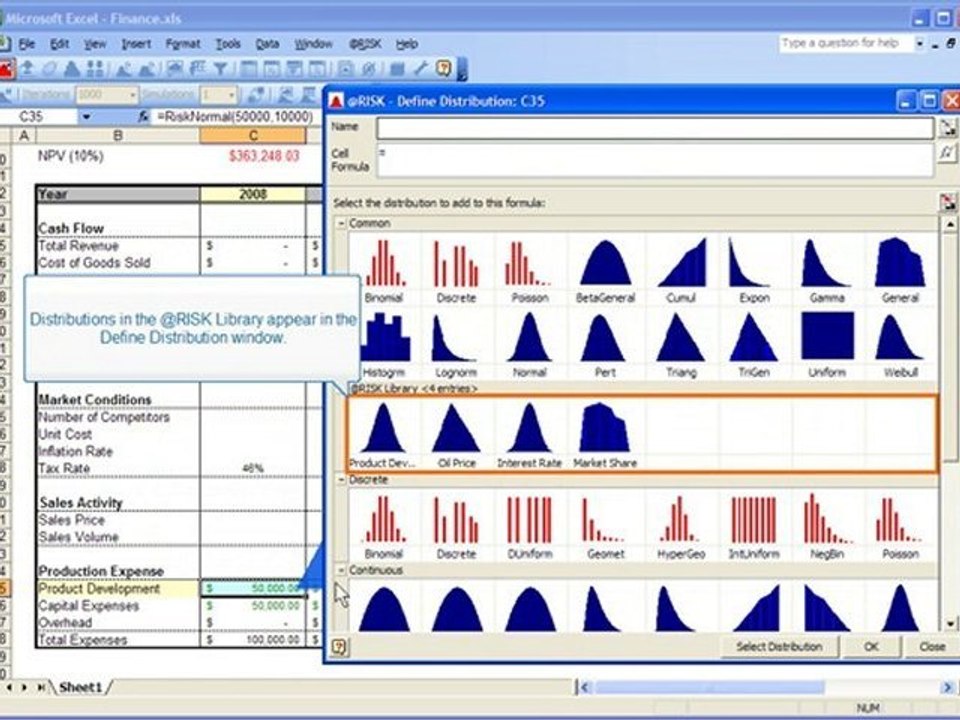The height and width of the screenshot is (720, 960).
Task: Click the Product Development row label
Action: tap(99, 588)
